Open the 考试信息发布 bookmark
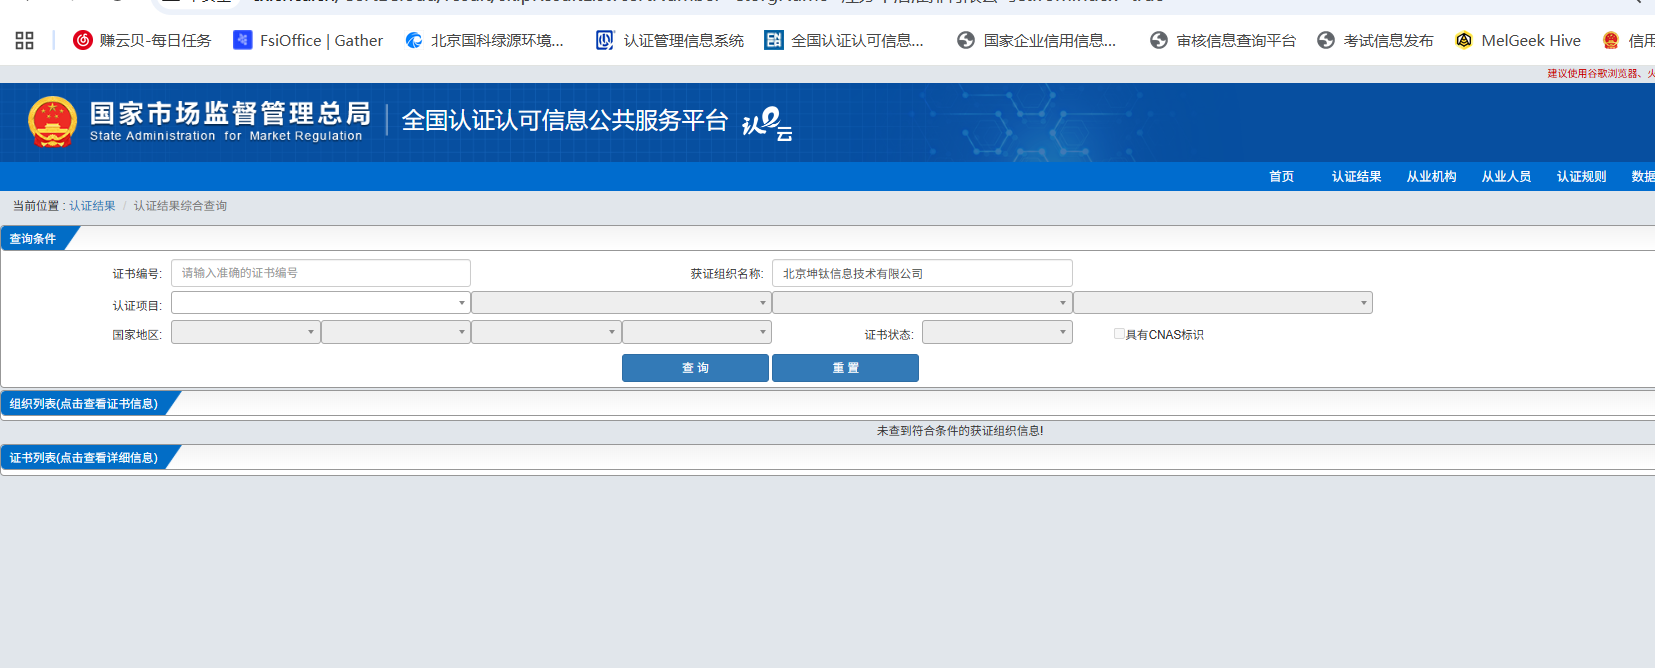The image size is (1655, 668). [1375, 40]
